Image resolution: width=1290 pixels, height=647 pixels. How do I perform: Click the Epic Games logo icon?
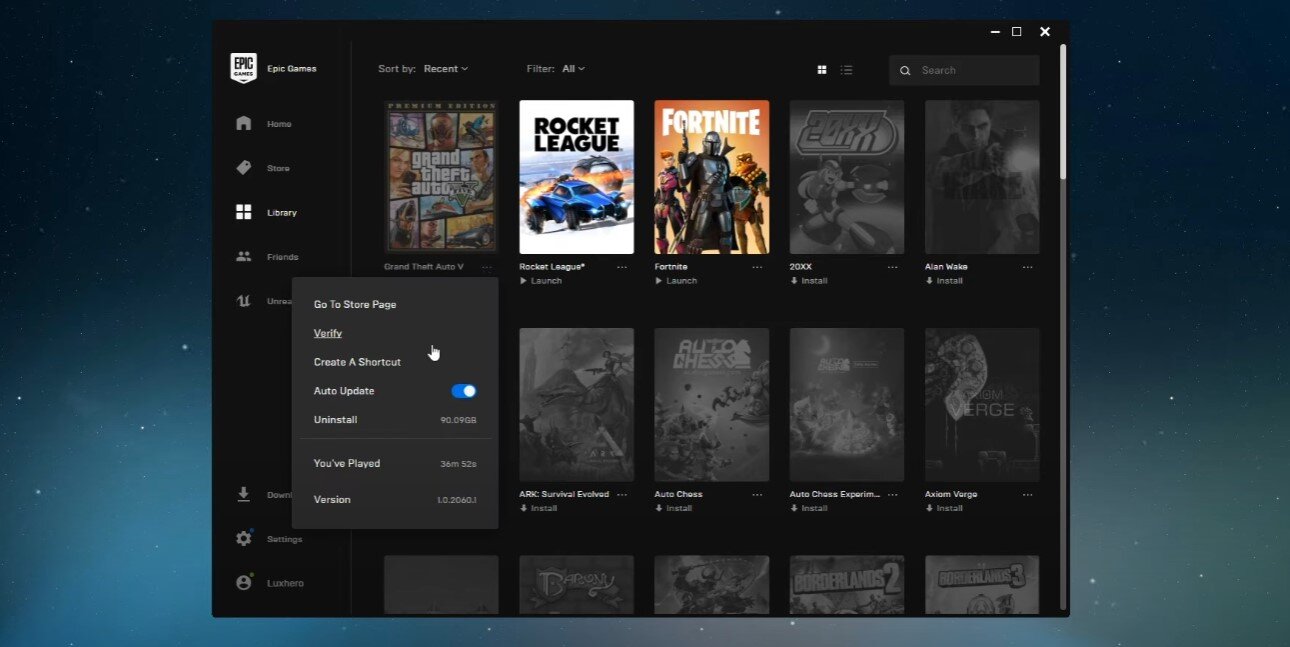pos(243,68)
